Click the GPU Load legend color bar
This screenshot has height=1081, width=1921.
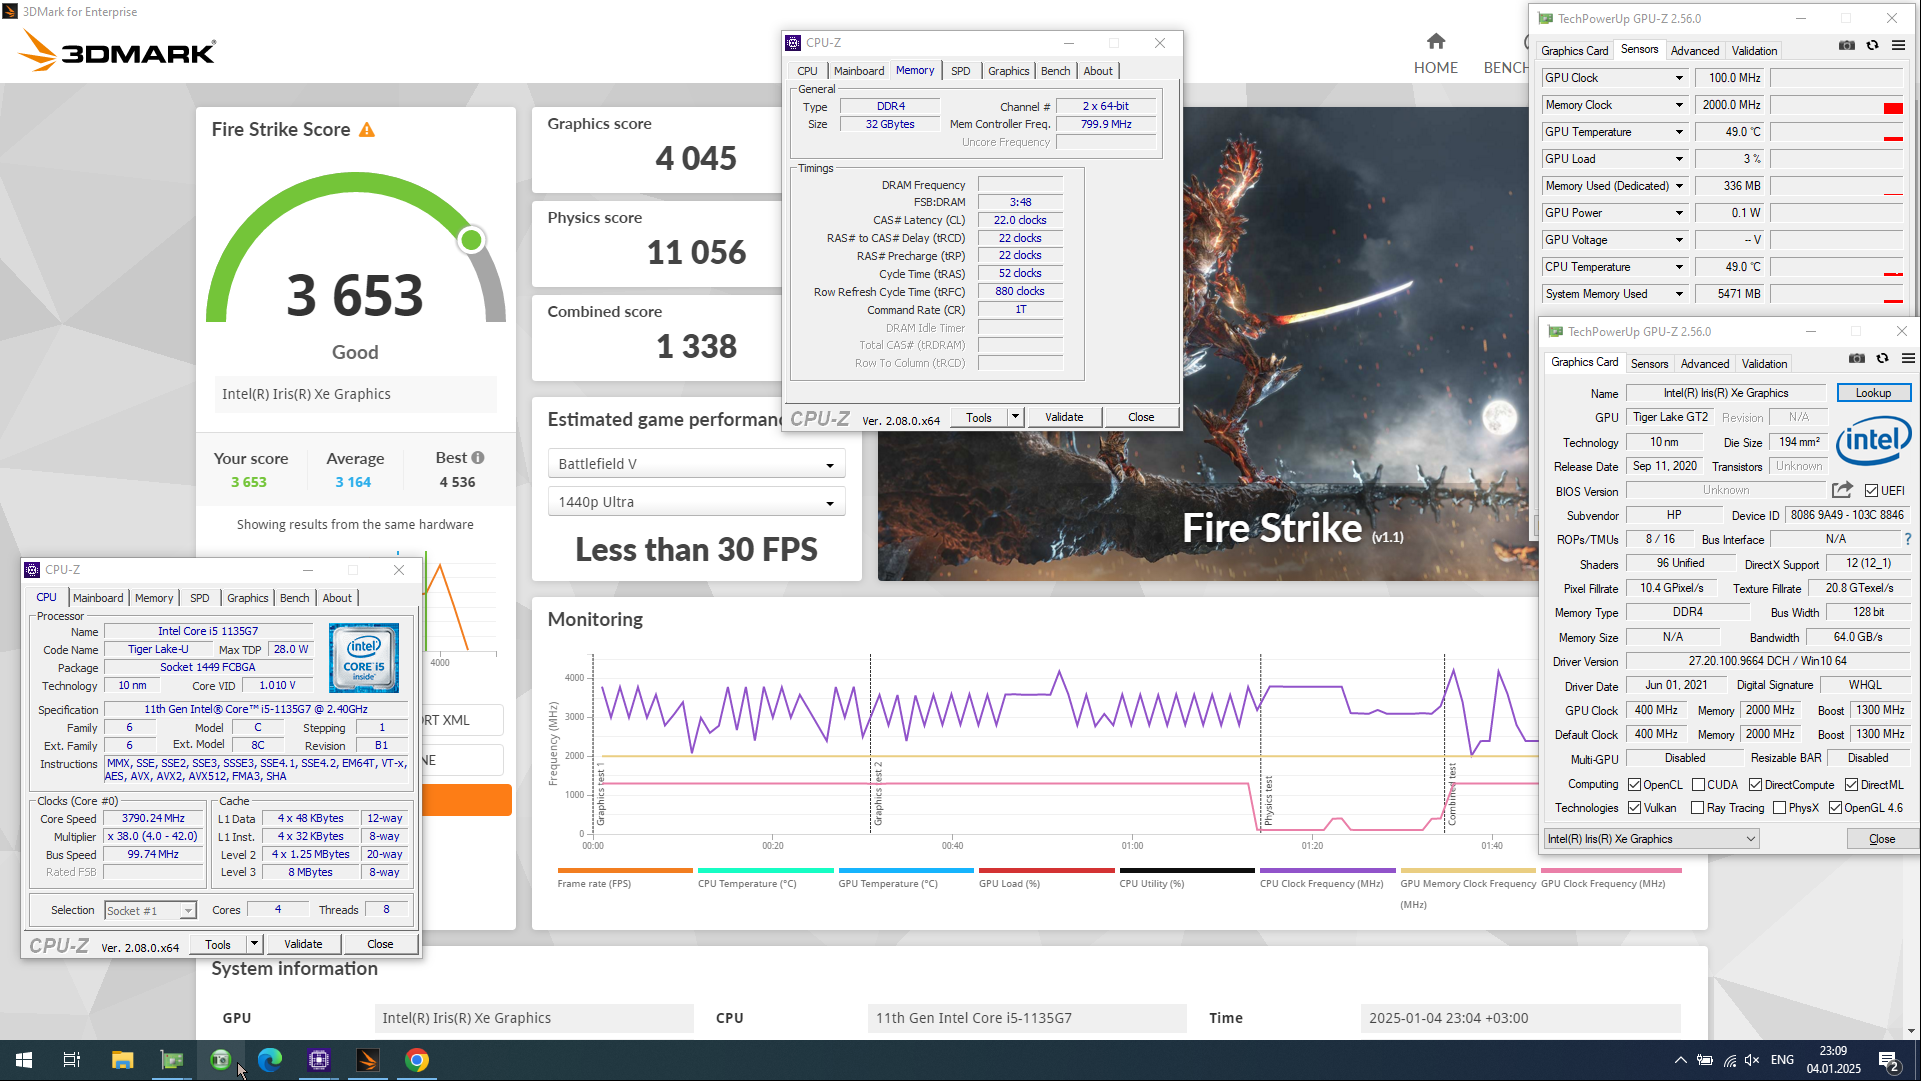[1045, 870]
